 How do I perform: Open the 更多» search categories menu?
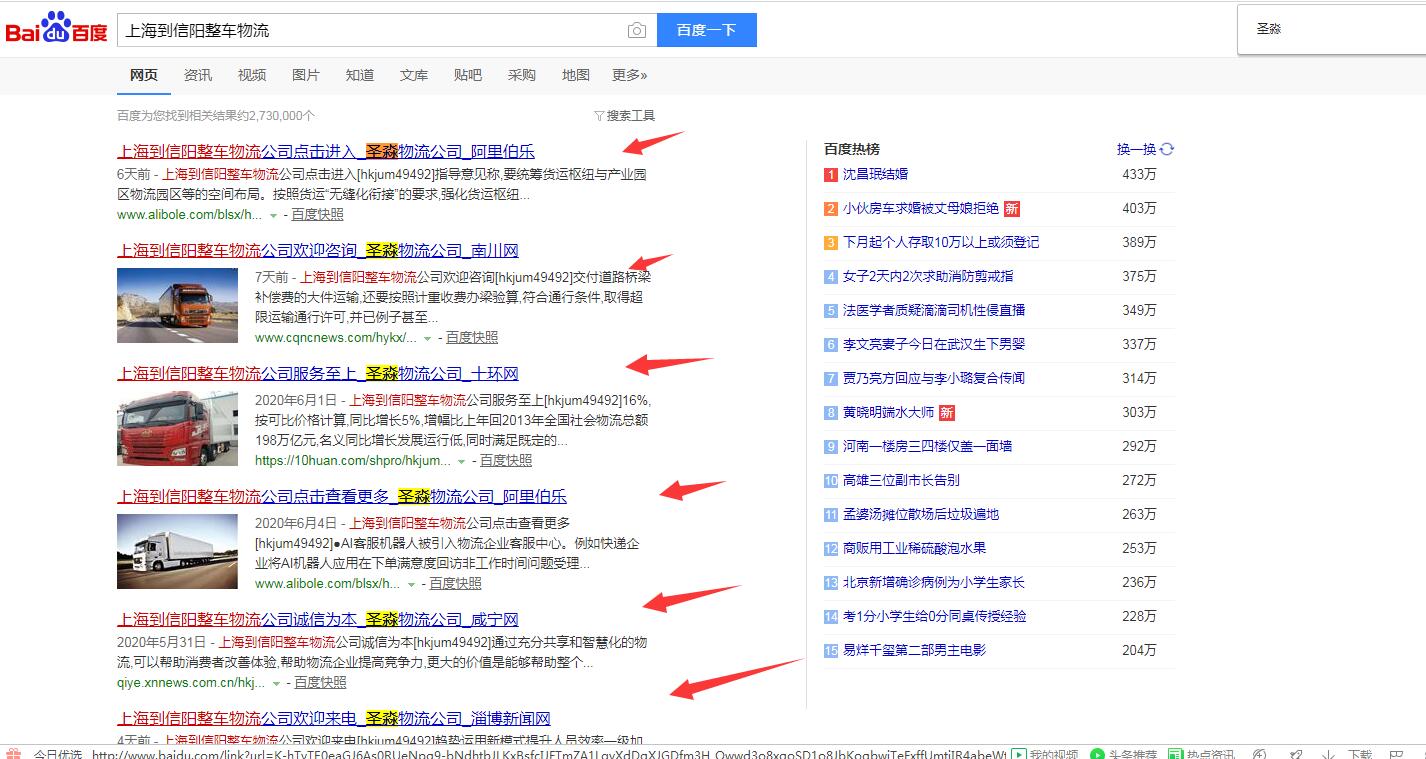[x=630, y=75]
